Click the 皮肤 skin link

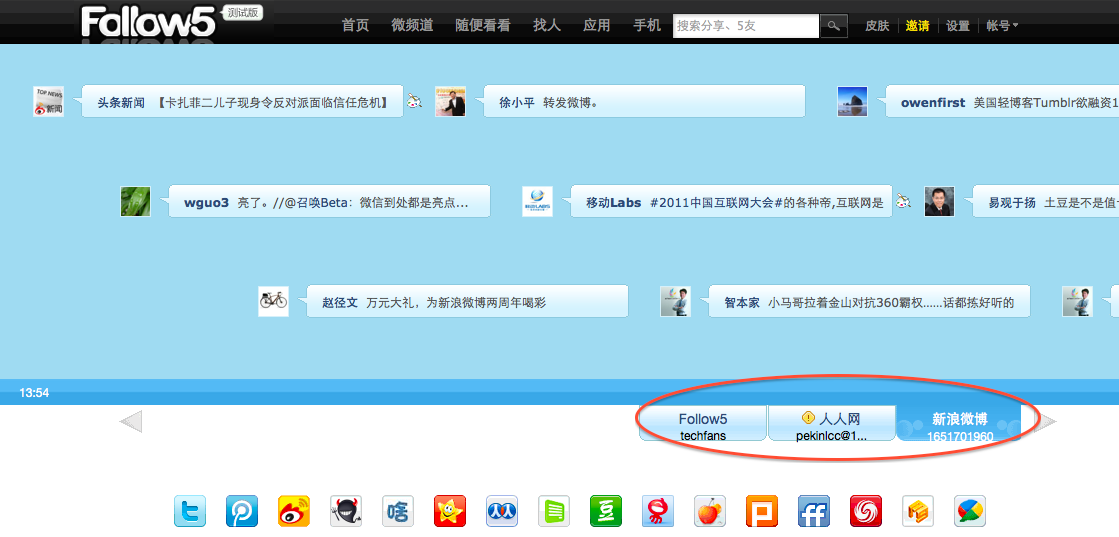pyautogui.click(x=877, y=26)
